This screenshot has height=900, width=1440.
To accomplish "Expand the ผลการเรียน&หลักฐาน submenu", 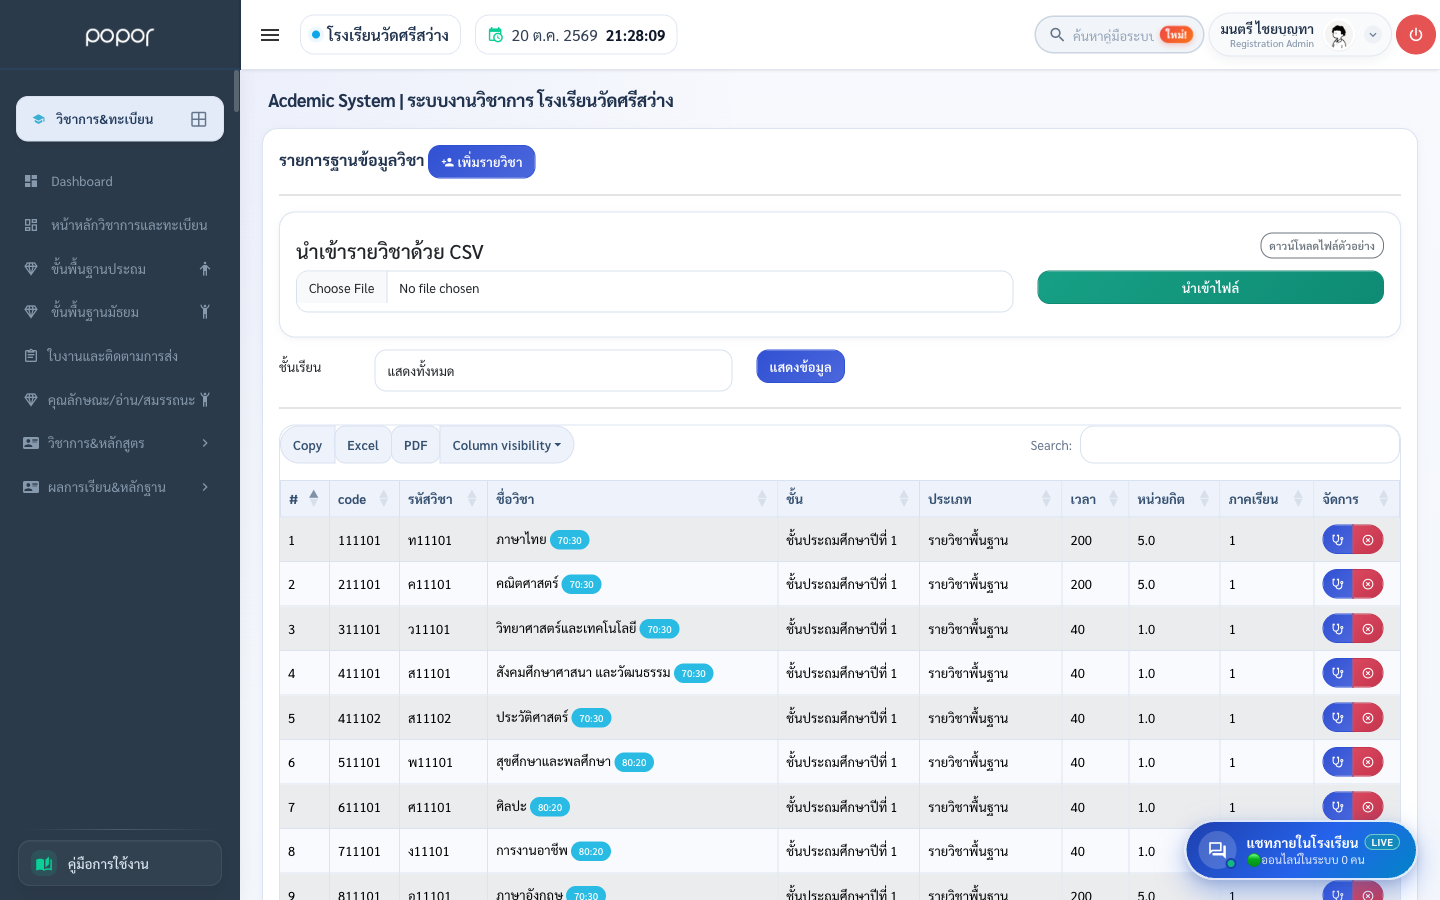I will (120, 487).
